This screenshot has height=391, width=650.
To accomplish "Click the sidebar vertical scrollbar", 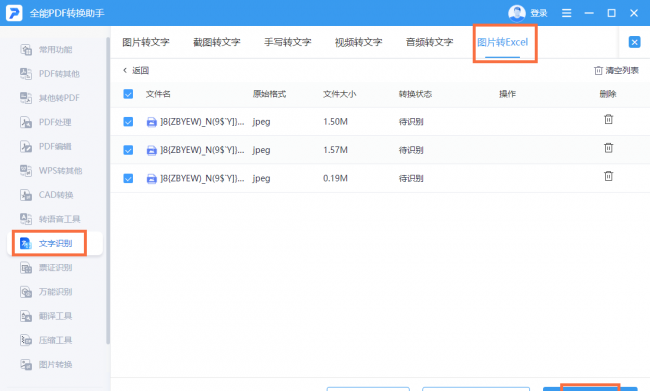I will [108, 191].
